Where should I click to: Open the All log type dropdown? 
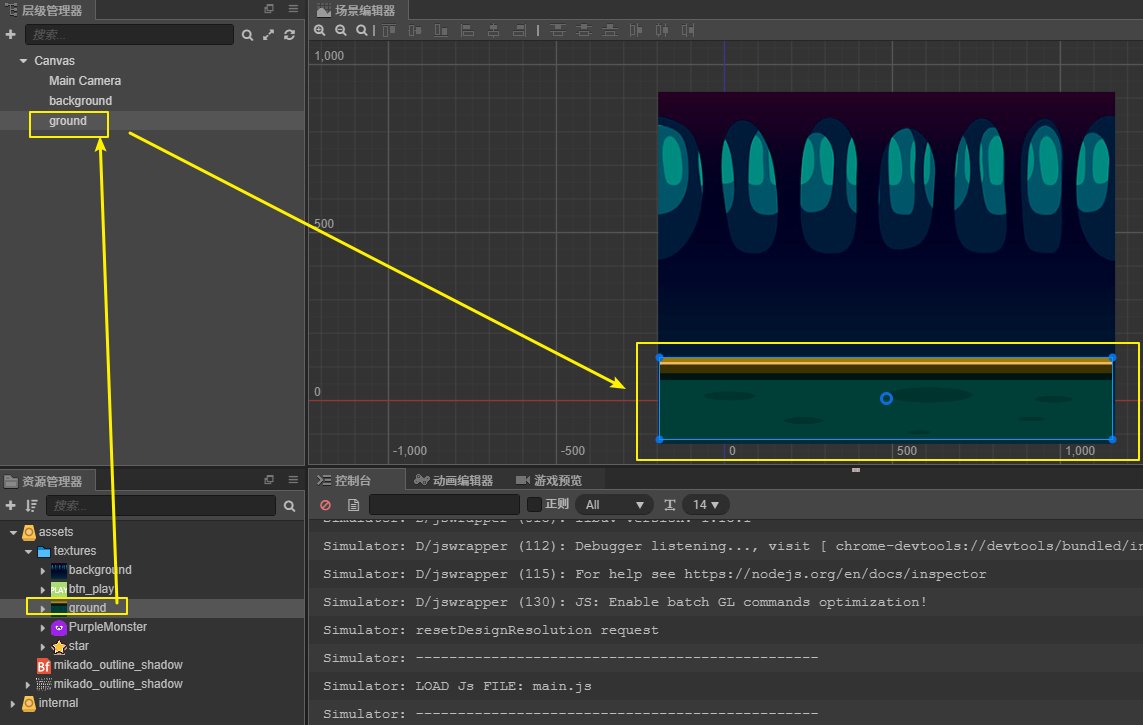(615, 504)
